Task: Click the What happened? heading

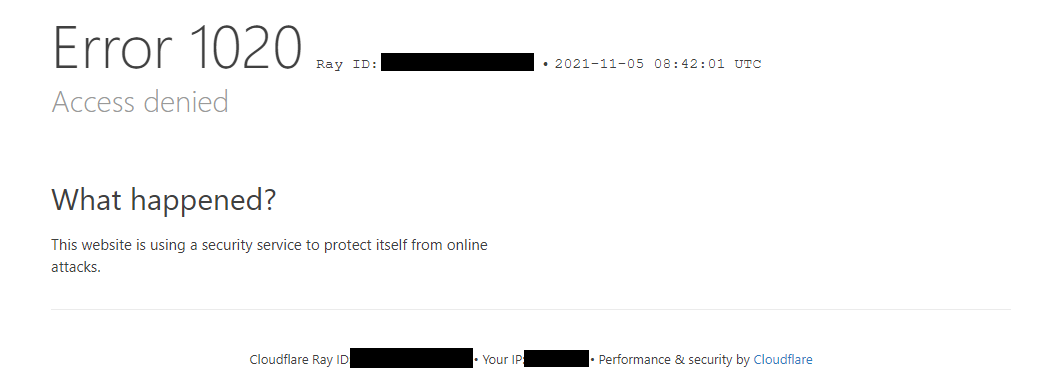Action: click(x=163, y=199)
